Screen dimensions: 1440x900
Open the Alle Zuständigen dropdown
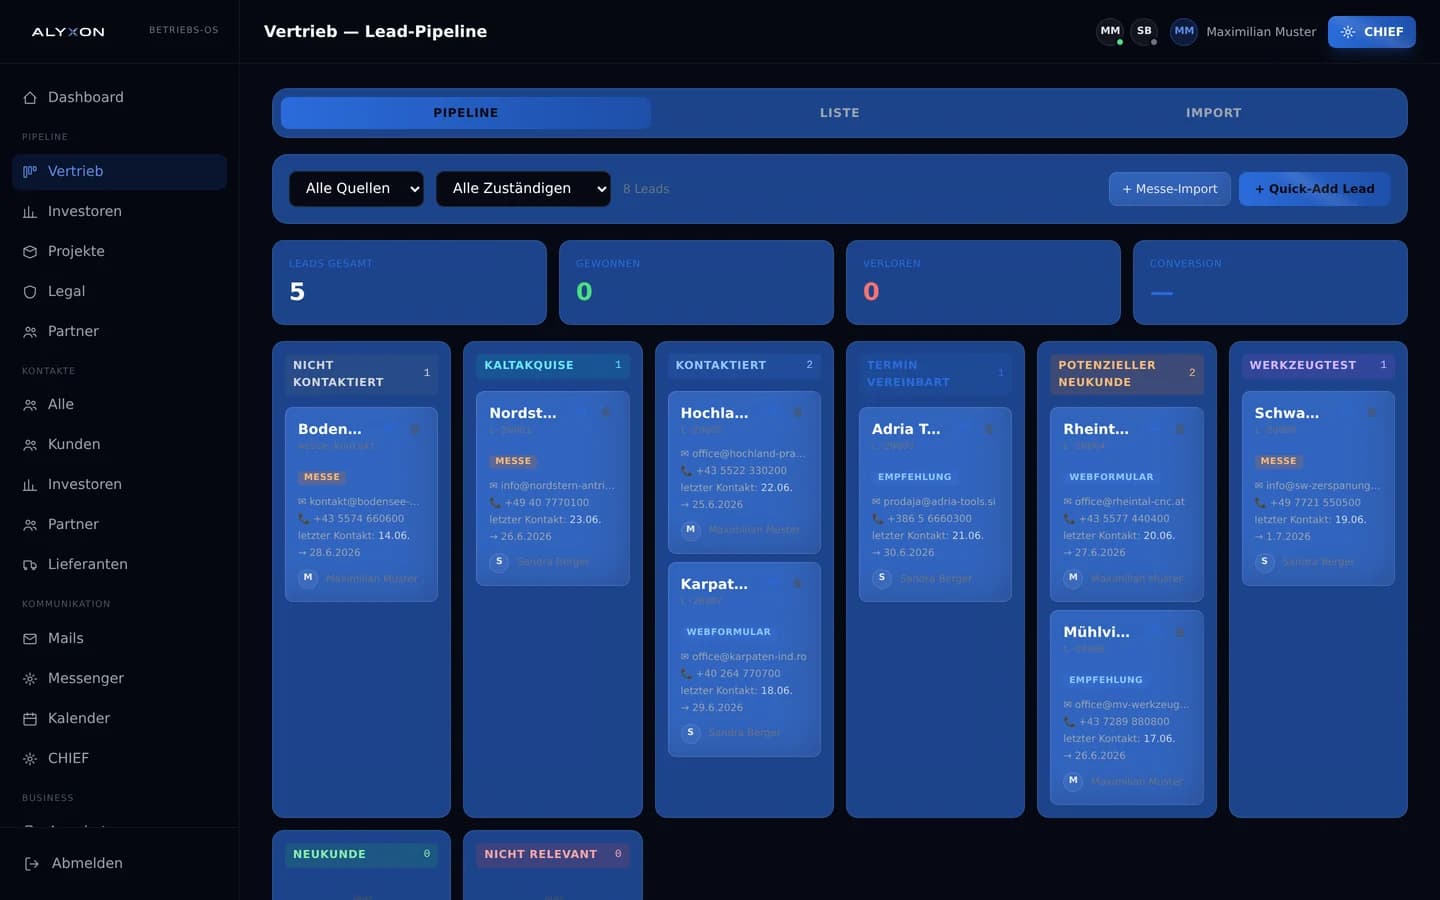pos(523,189)
